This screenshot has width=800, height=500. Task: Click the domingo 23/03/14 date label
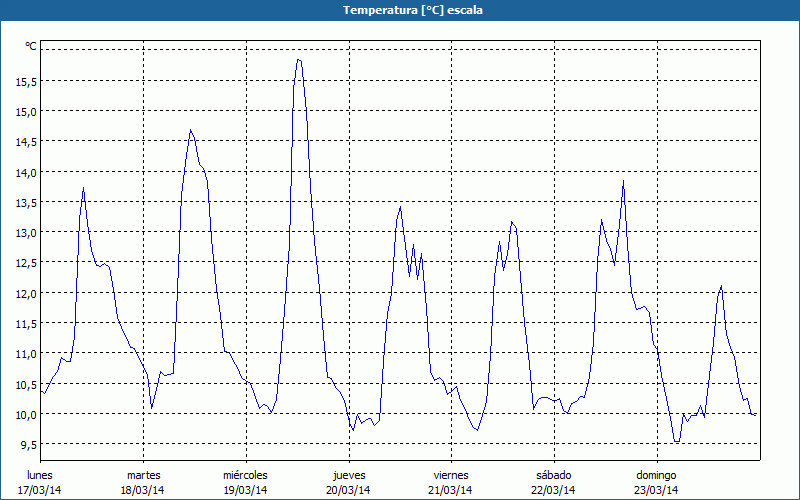click(x=657, y=482)
